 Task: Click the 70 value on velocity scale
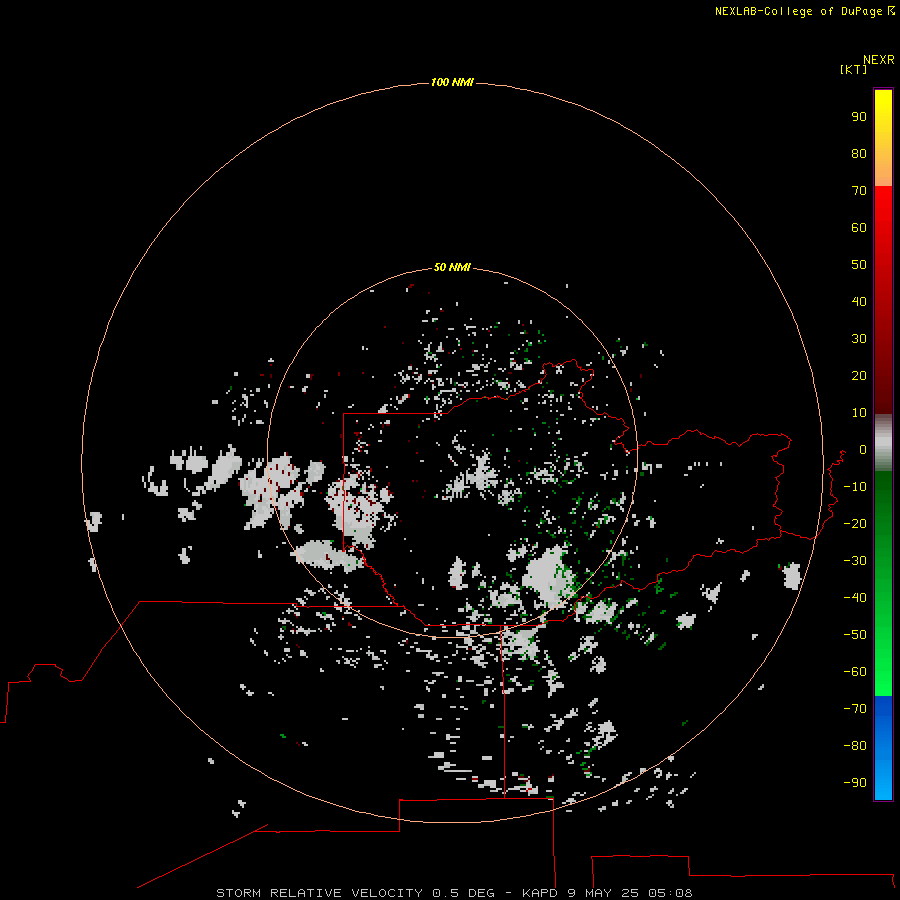[859, 191]
